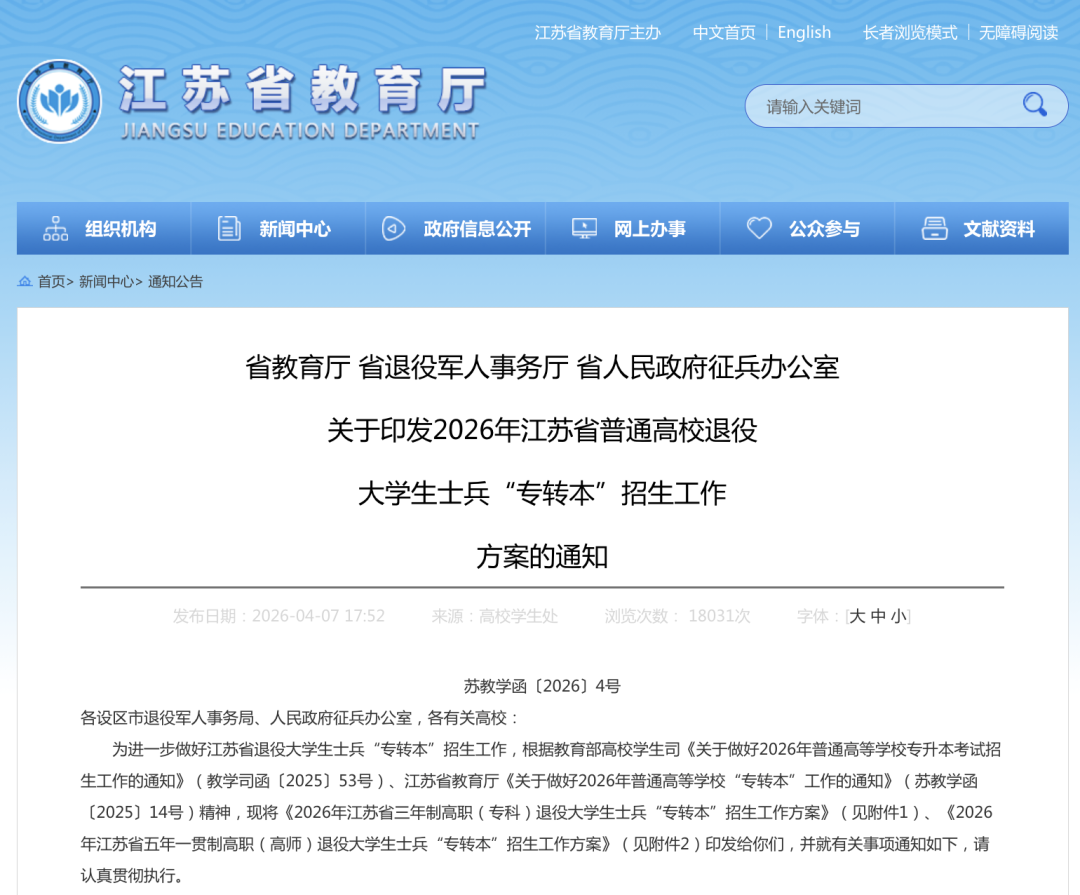Click the Jiangsu Education Department logo emblem
The height and width of the screenshot is (895, 1080).
point(59,102)
